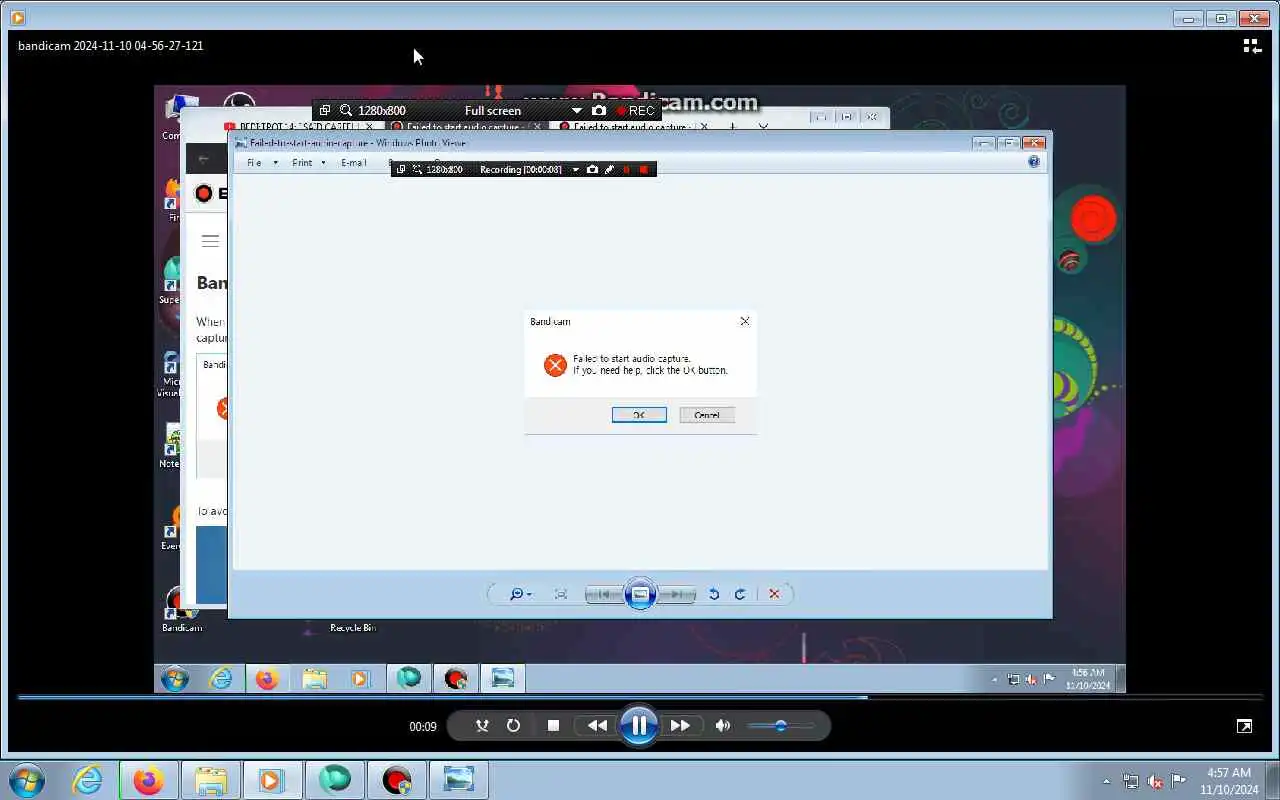Show hidden icons in the system tray
The width and height of the screenshot is (1280, 800).
click(x=1106, y=781)
